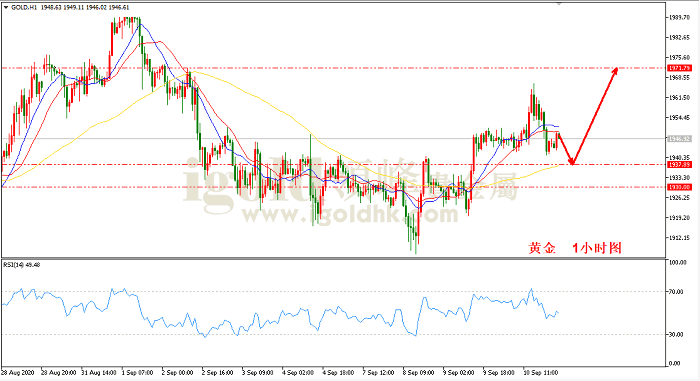Click the 1954.45 price axis value
The width and height of the screenshot is (700, 381).
click(679, 117)
